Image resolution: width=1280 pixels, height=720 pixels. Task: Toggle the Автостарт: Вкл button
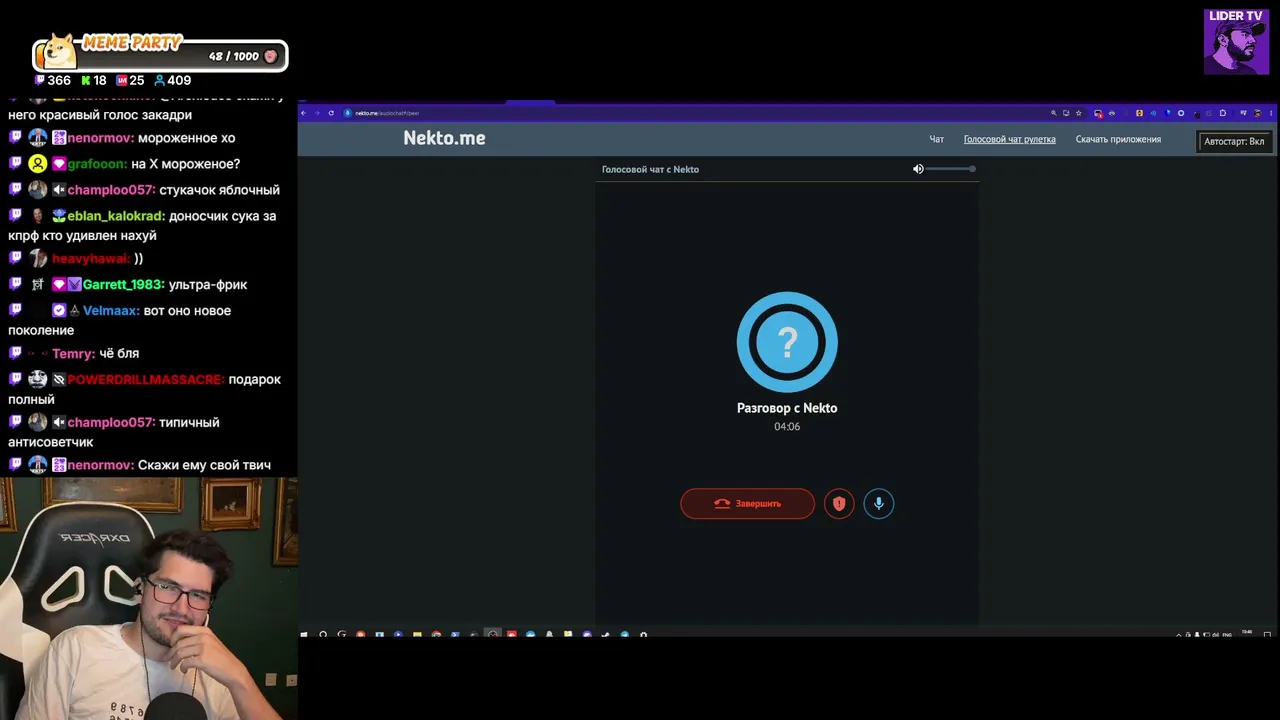click(1234, 141)
